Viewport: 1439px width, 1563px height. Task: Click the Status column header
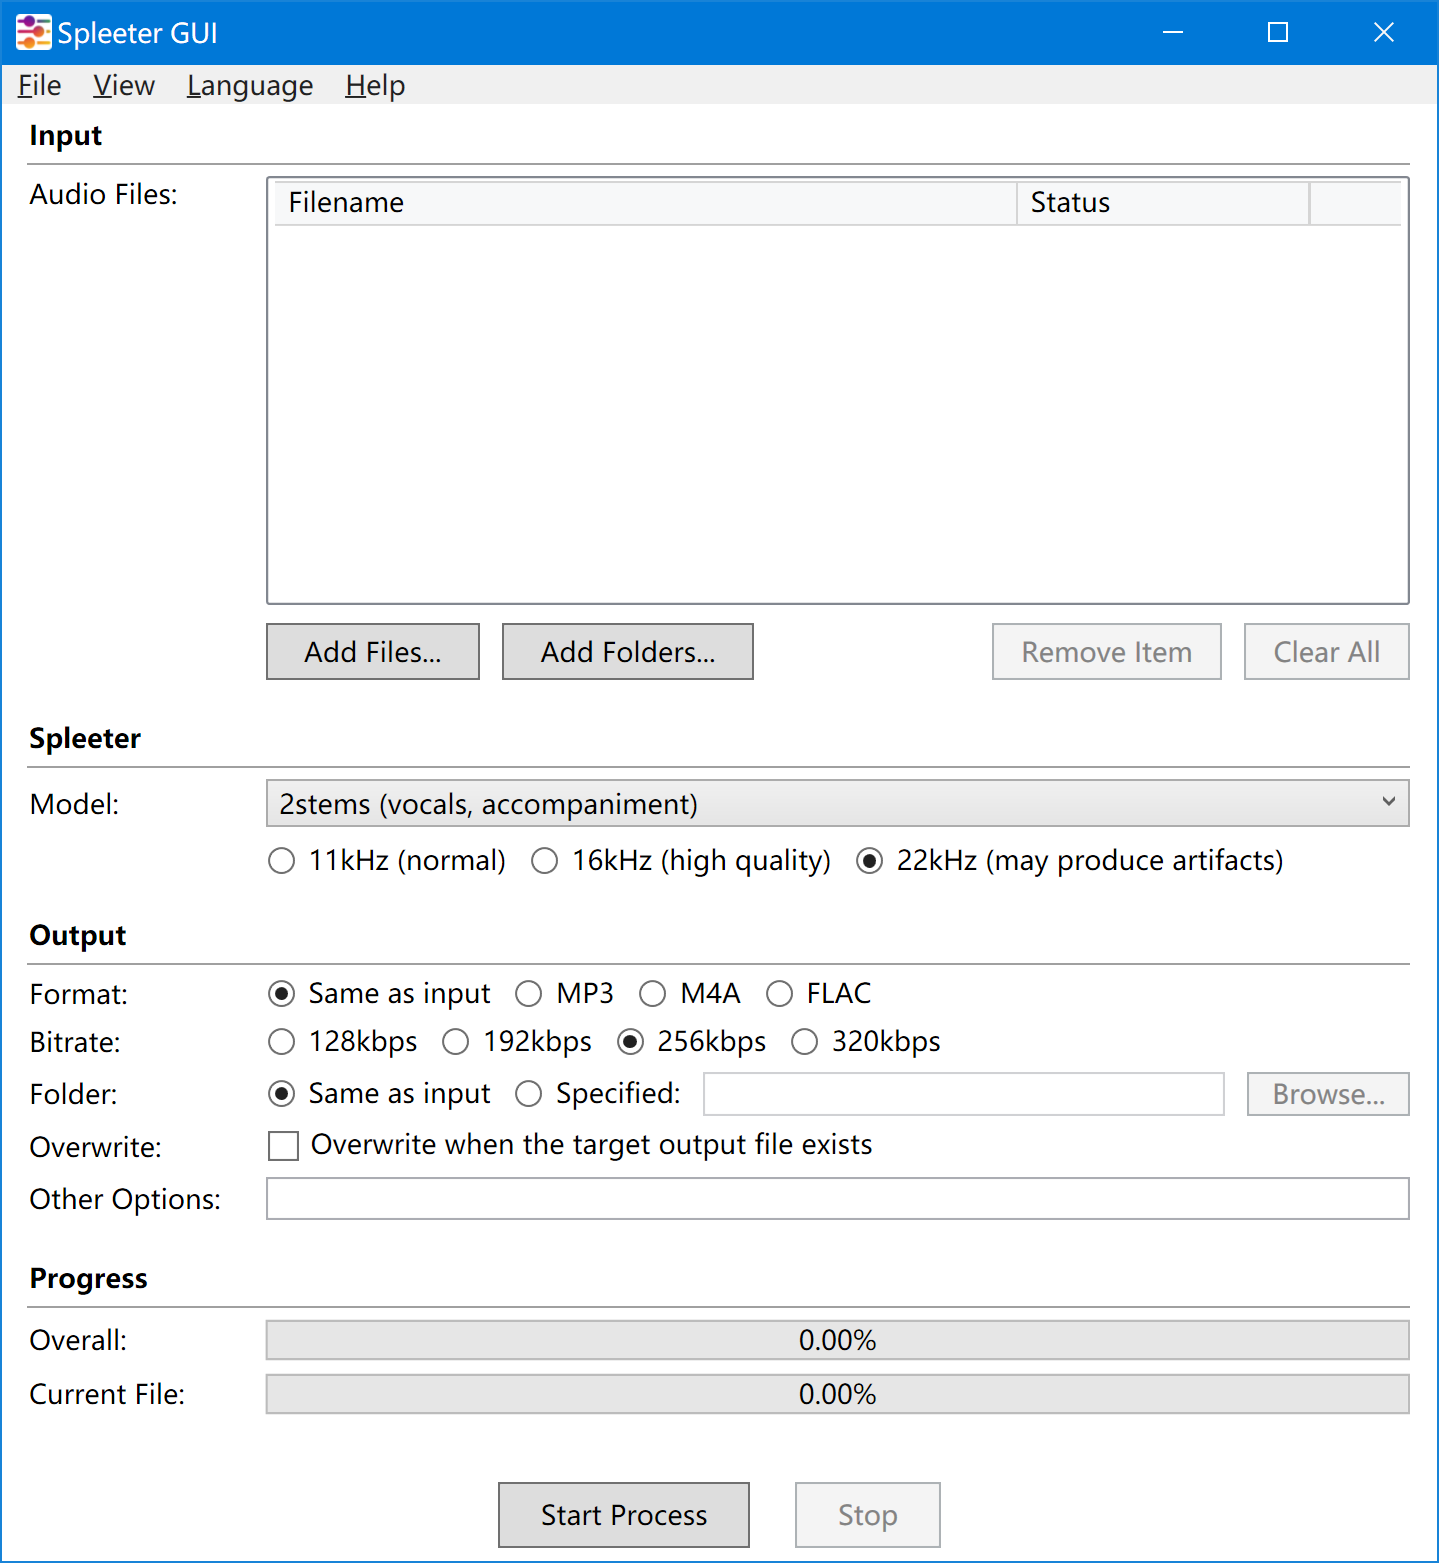click(x=1163, y=203)
